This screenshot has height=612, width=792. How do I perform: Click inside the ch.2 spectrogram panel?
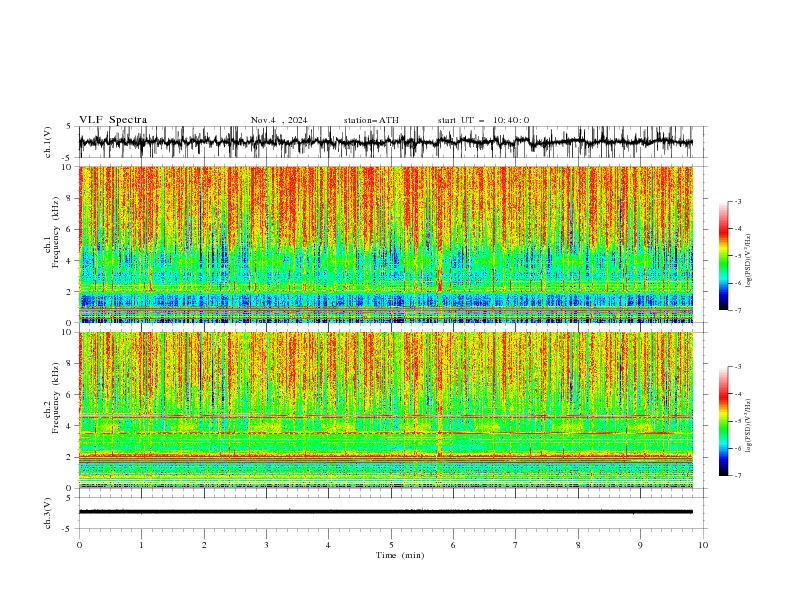point(386,410)
